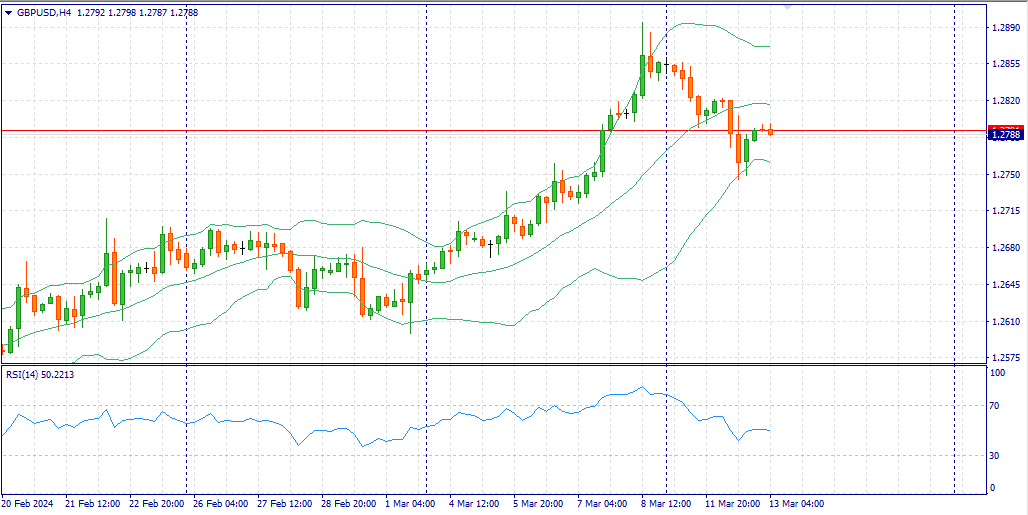Select the blue RSI line at its peak

(x=643, y=387)
